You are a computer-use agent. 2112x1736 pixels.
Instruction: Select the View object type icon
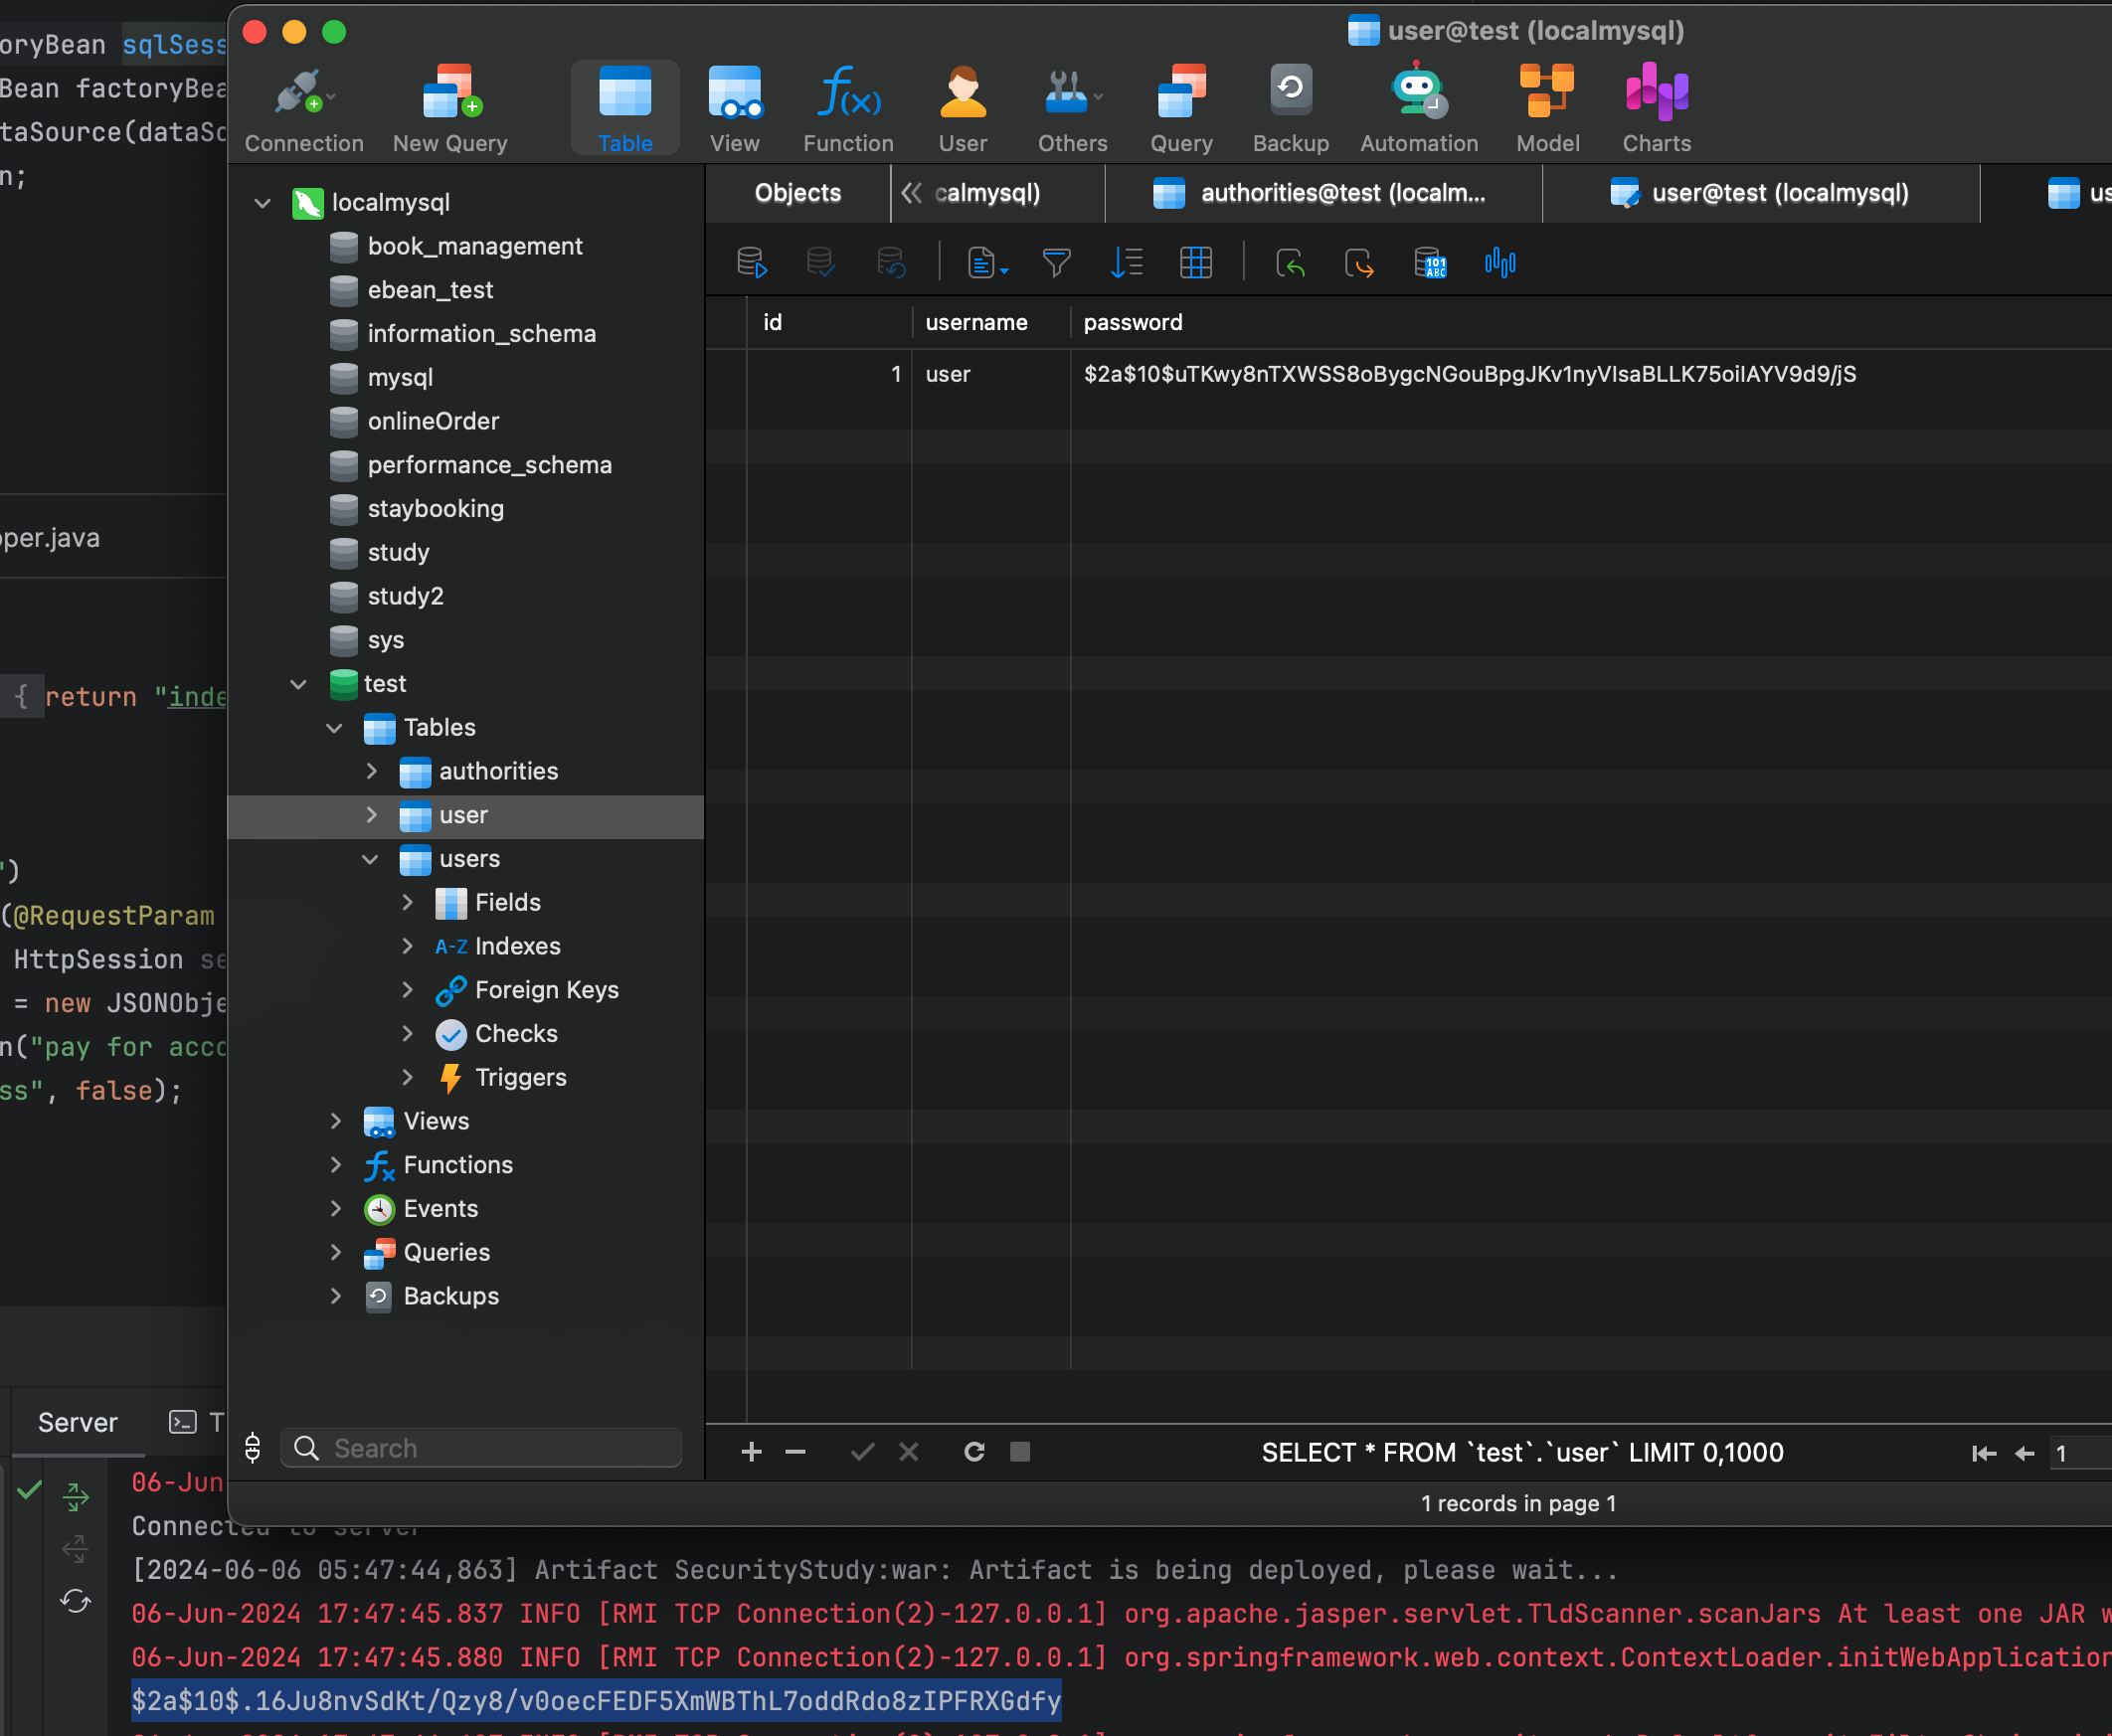(x=734, y=105)
